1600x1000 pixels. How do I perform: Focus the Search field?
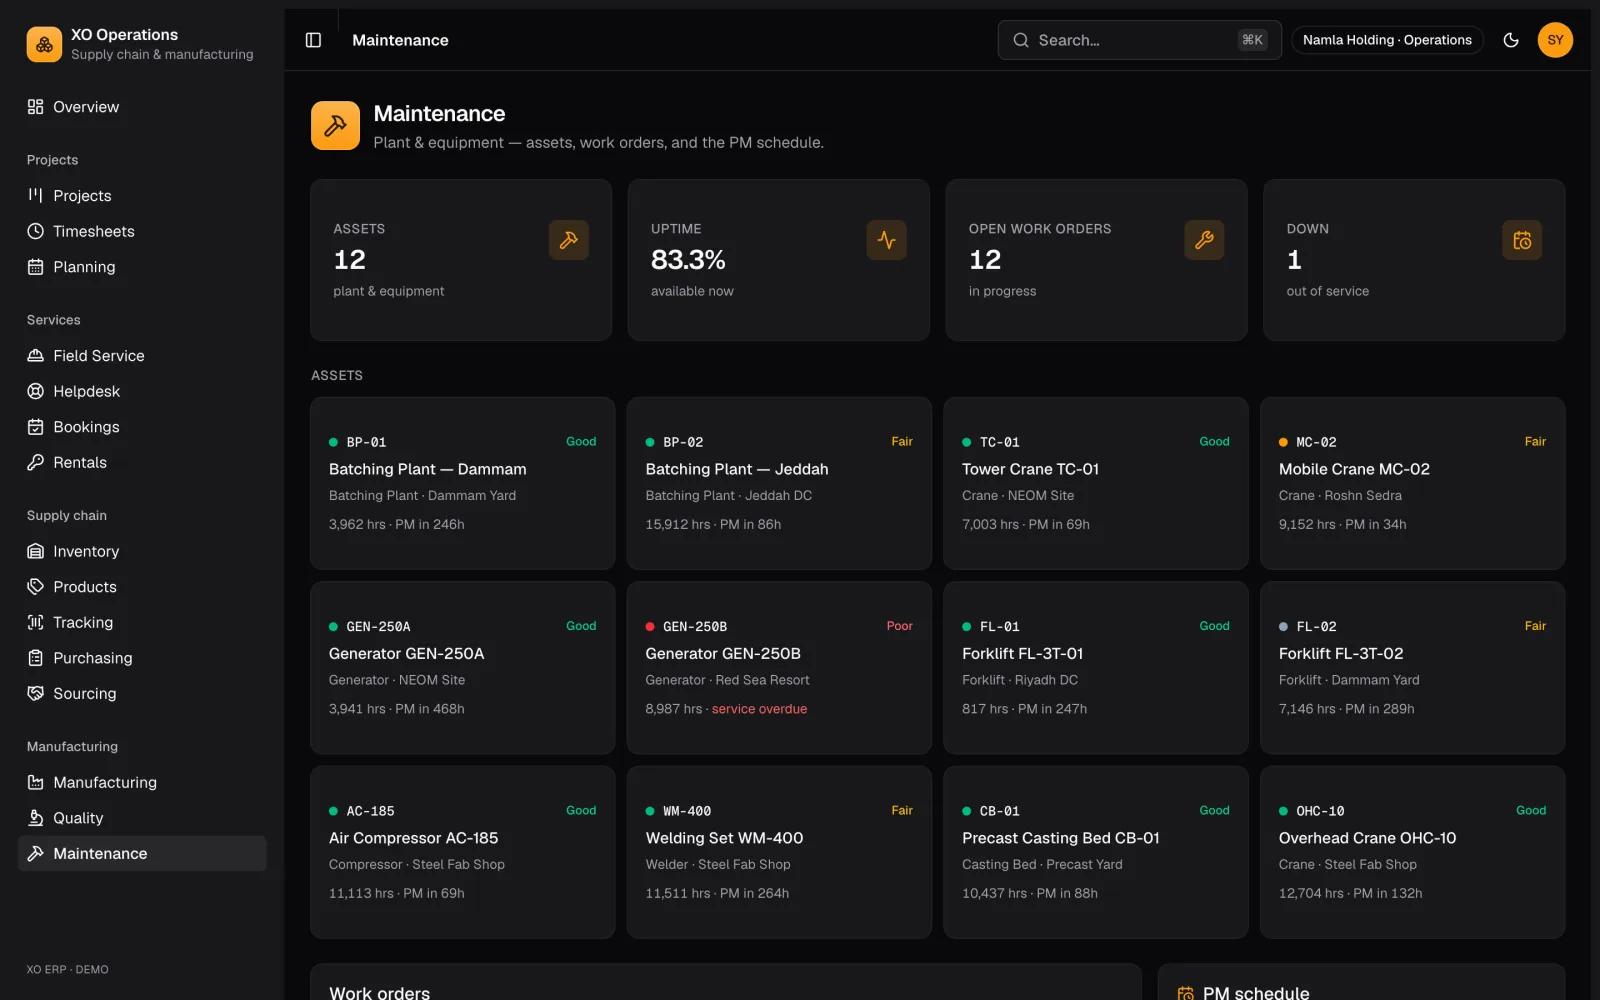coord(1139,40)
